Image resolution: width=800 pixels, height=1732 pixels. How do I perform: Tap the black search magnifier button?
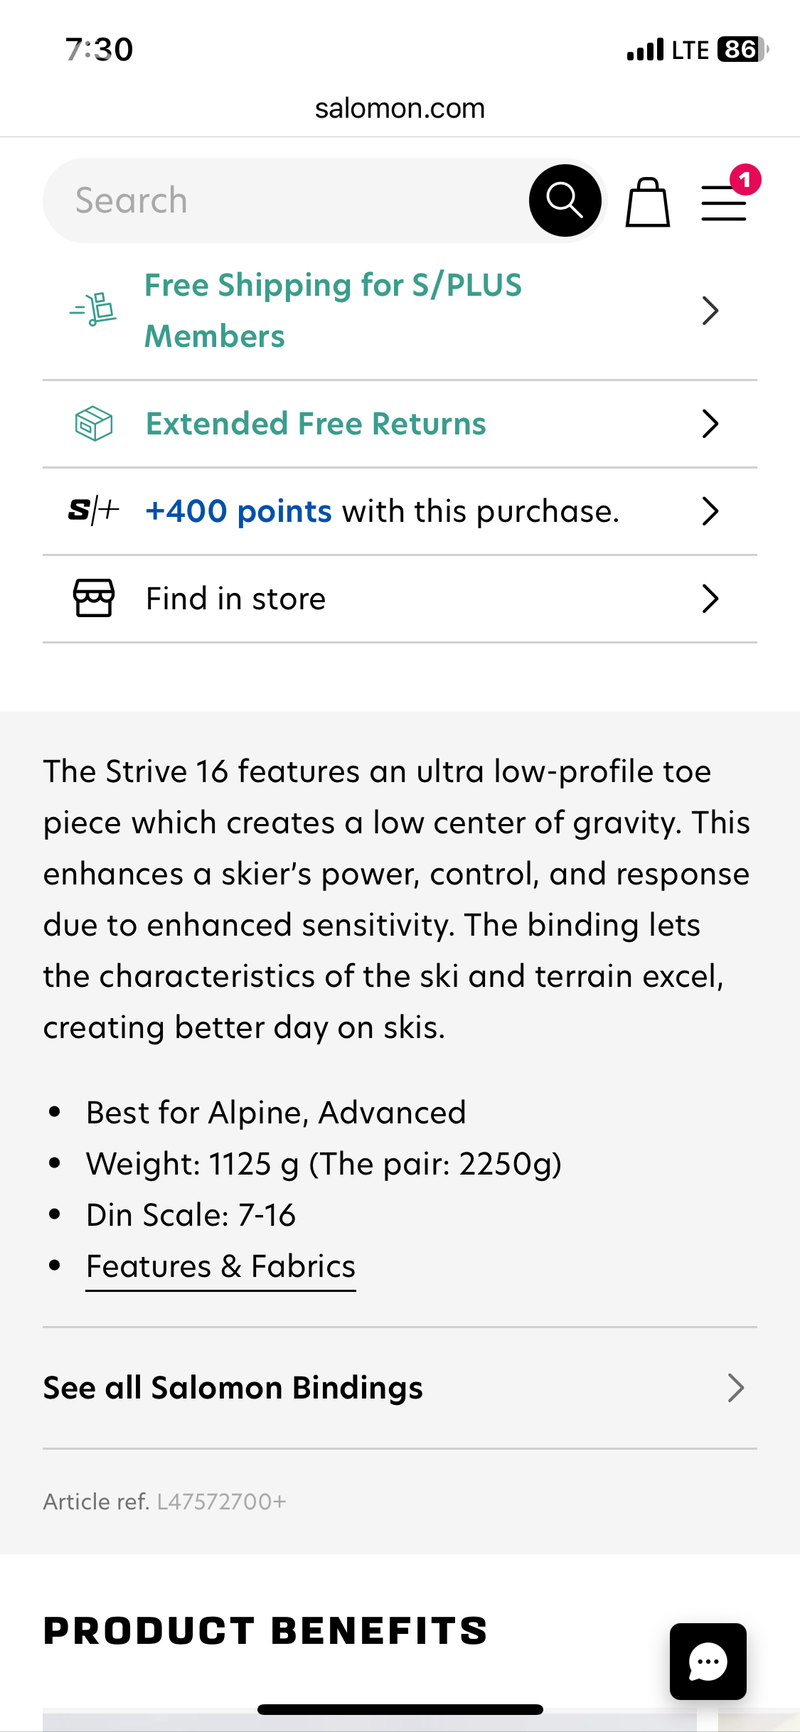pos(565,200)
